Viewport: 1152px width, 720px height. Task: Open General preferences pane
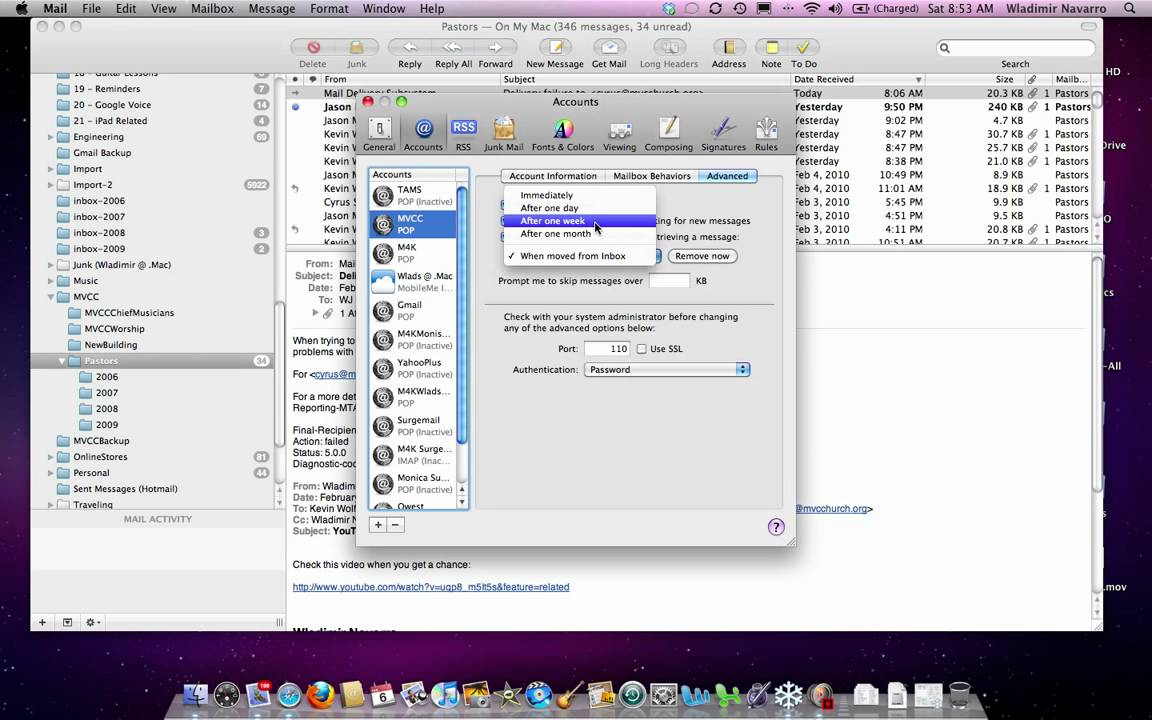(379, 134)
